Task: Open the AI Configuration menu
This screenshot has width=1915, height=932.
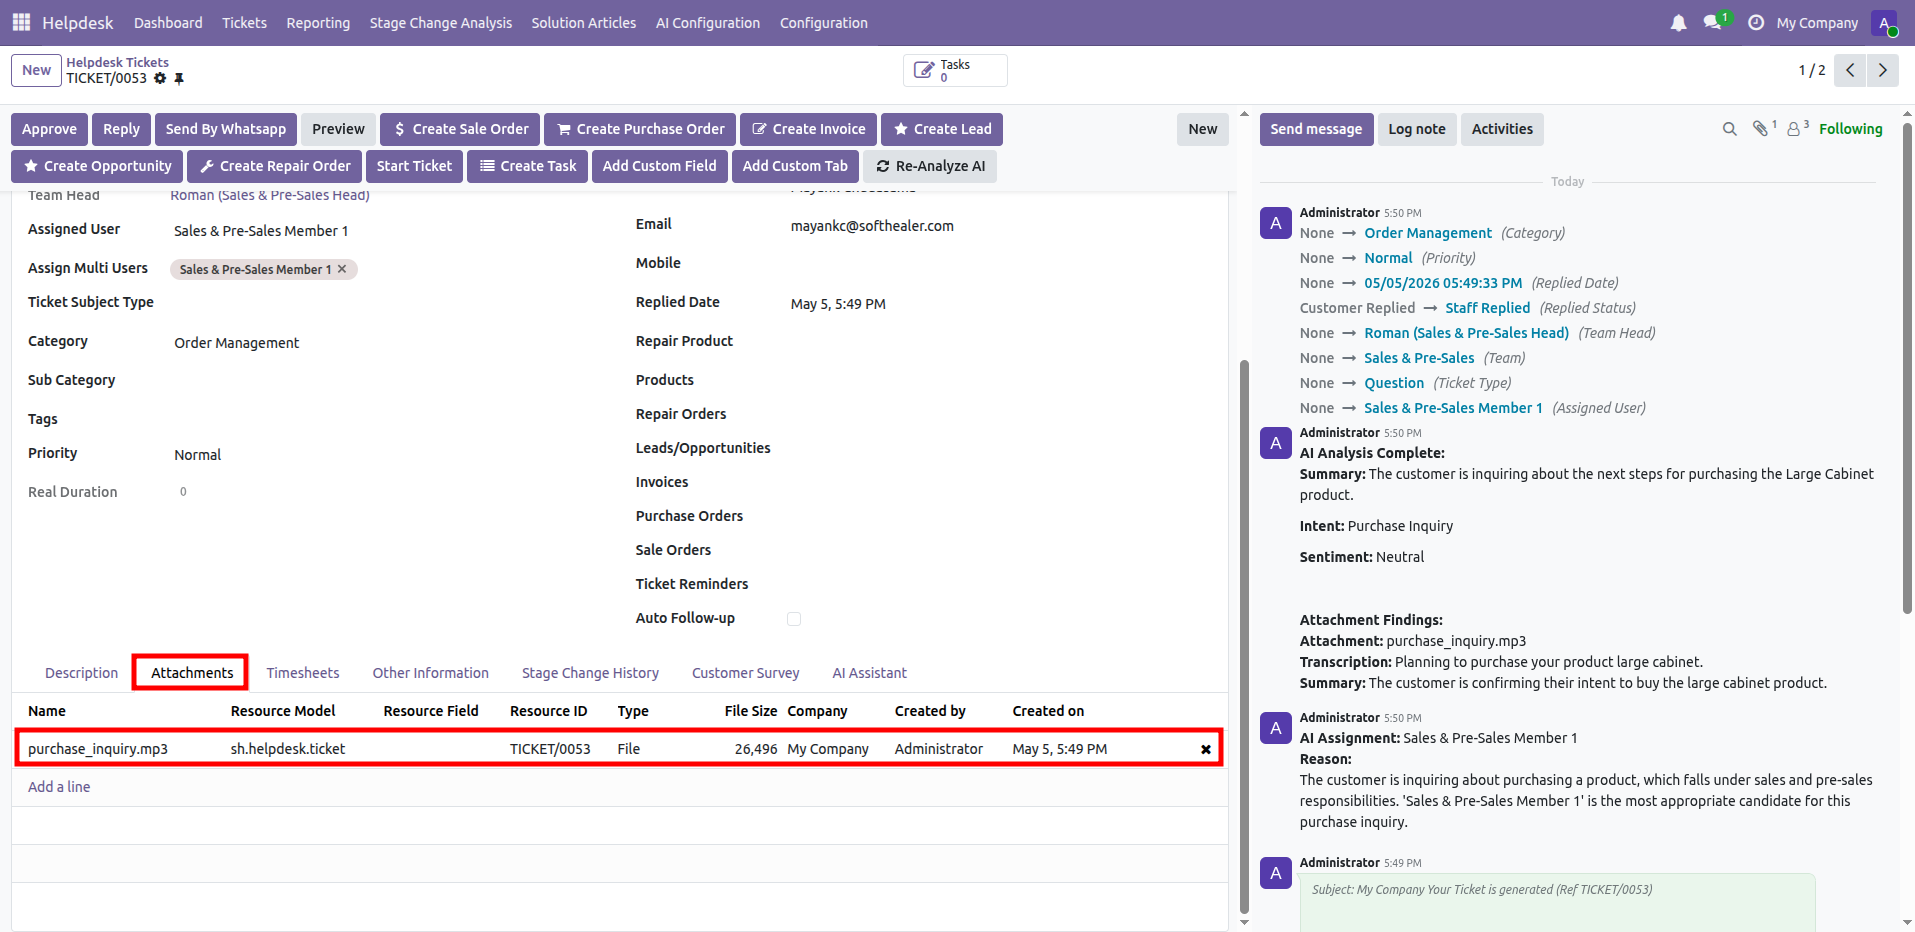Action: pyautogui.click(x=707, y=22)
